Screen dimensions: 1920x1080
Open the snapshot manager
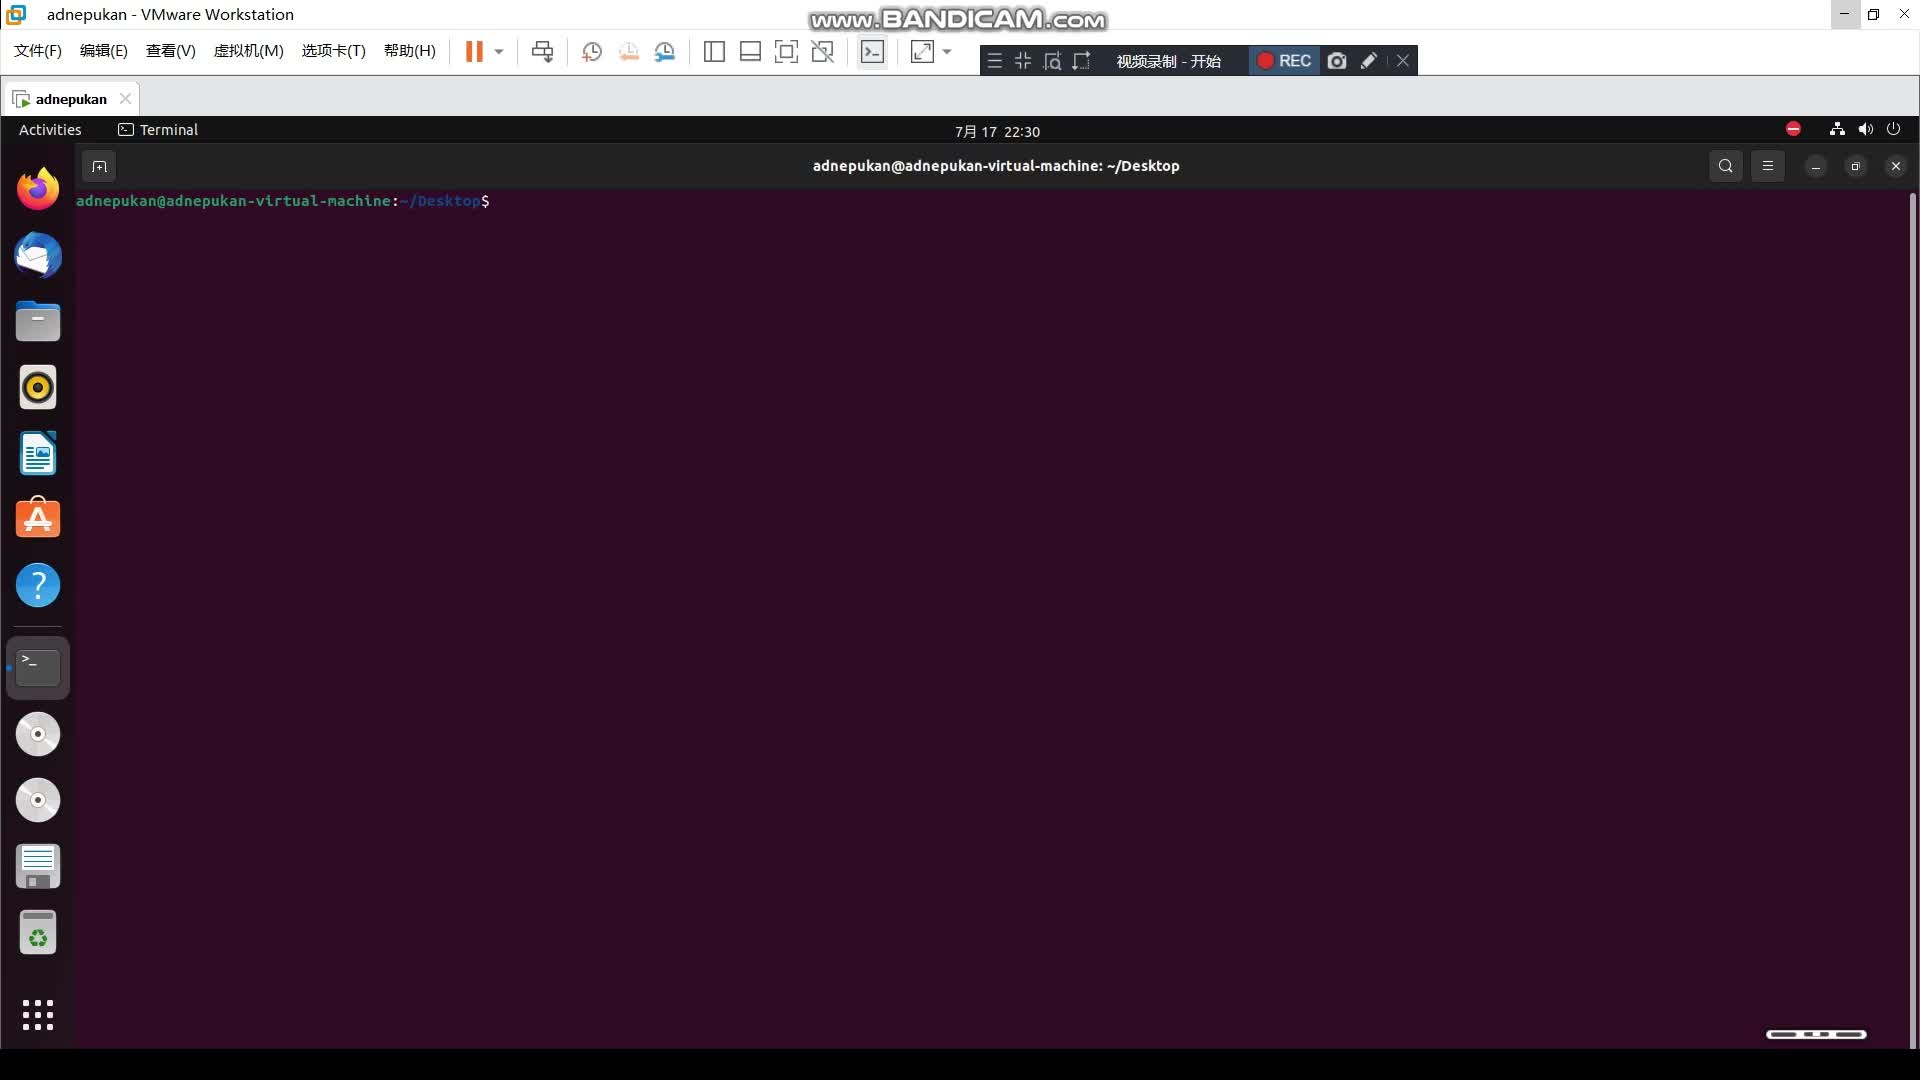[665, 52]
